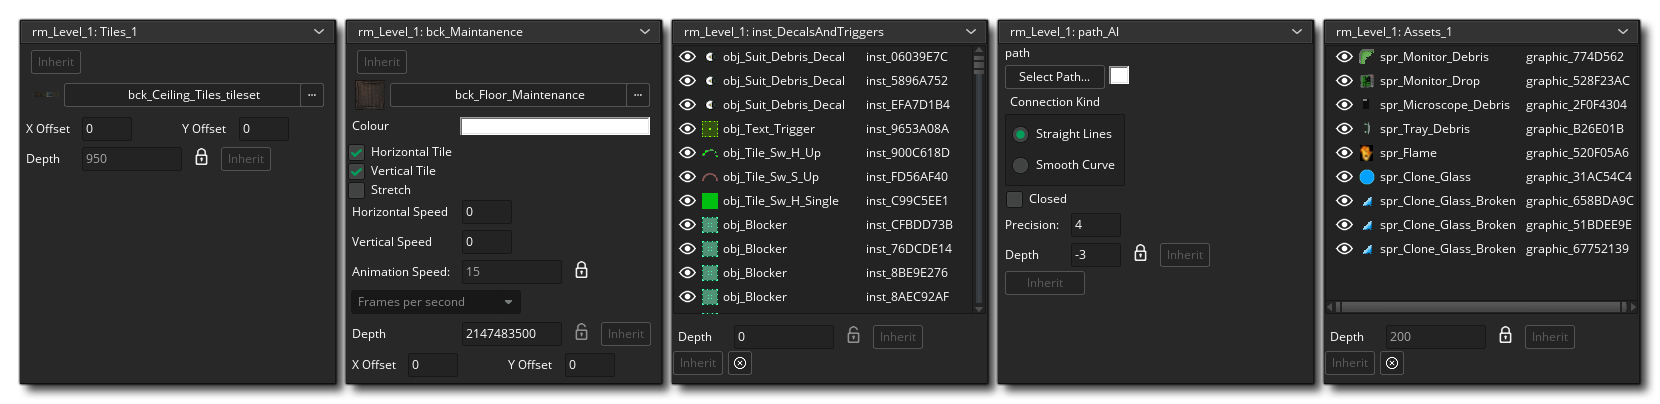Click lock icon next to Tiles_1 depth

201,158
